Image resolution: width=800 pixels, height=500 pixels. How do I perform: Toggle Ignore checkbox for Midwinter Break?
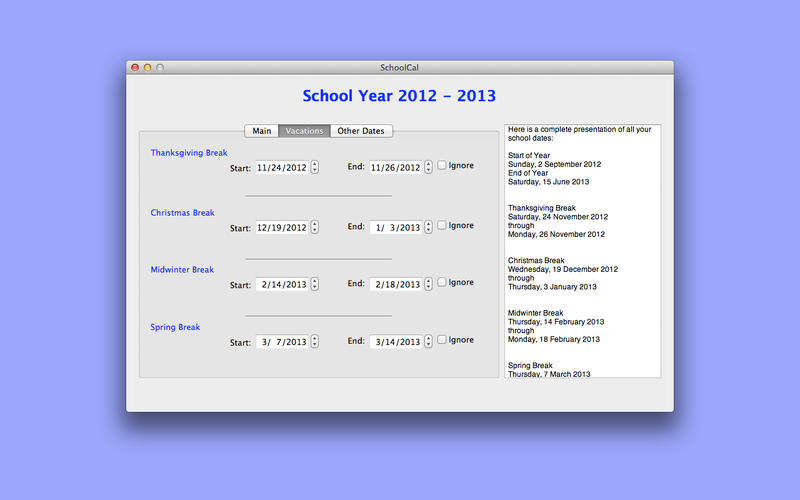(x=442, y=283)
